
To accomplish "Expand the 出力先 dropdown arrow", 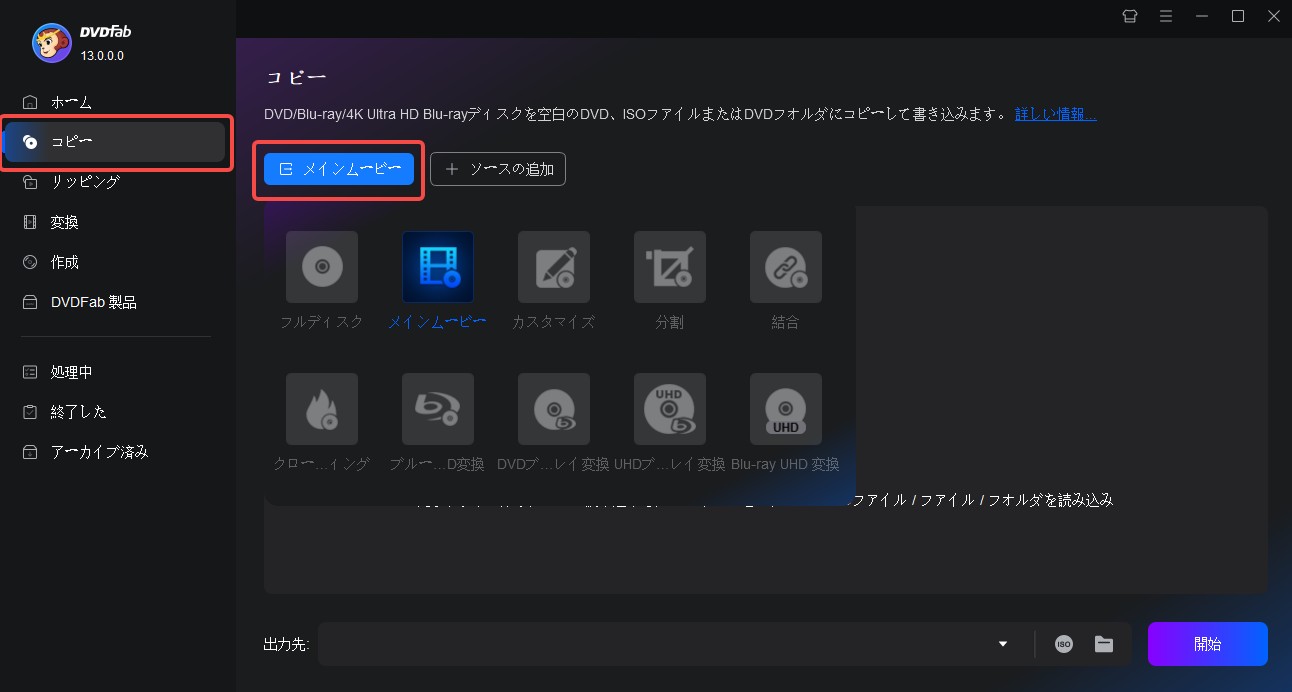I will (x=1003, y=644).
